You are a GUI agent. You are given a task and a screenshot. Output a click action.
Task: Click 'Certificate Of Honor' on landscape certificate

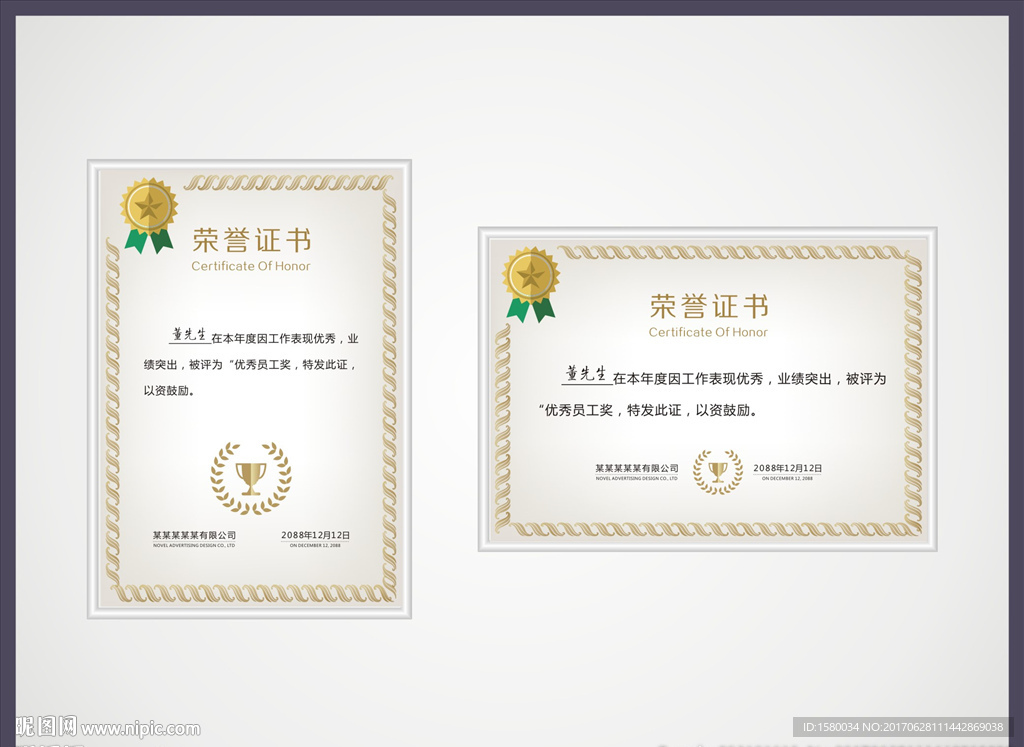(x=708, y=332)
